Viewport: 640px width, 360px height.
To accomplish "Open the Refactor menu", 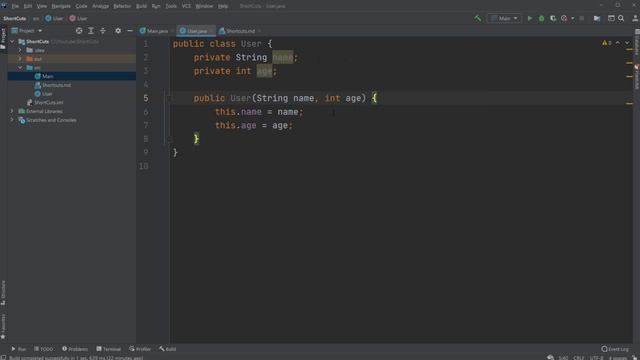I will point(122,6).
